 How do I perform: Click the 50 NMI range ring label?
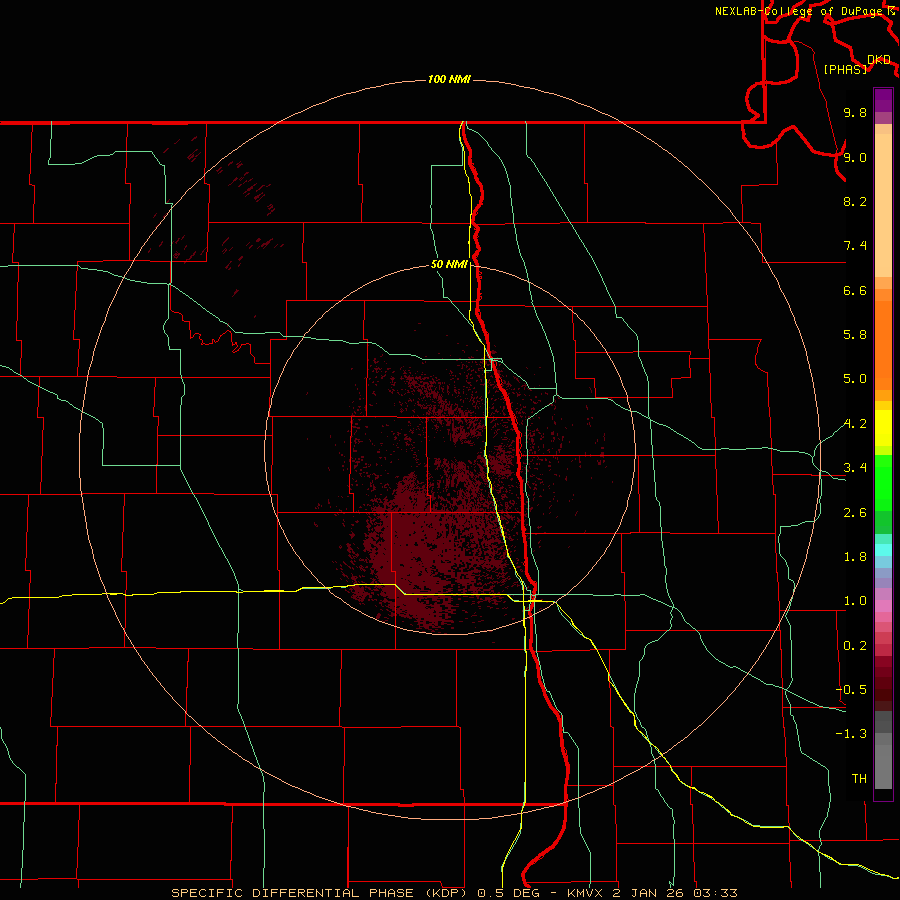tap(449, 264)
